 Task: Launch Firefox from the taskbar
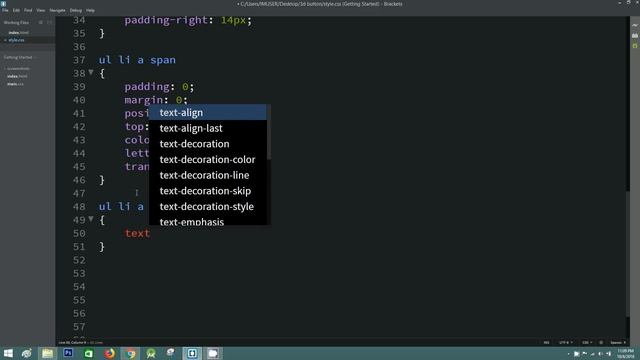pyautogui.click(x=109, y=353)
